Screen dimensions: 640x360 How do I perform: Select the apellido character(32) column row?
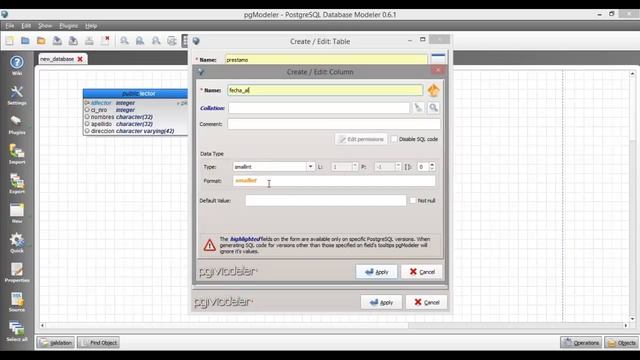pyautogui.click(x=135, y=124)
